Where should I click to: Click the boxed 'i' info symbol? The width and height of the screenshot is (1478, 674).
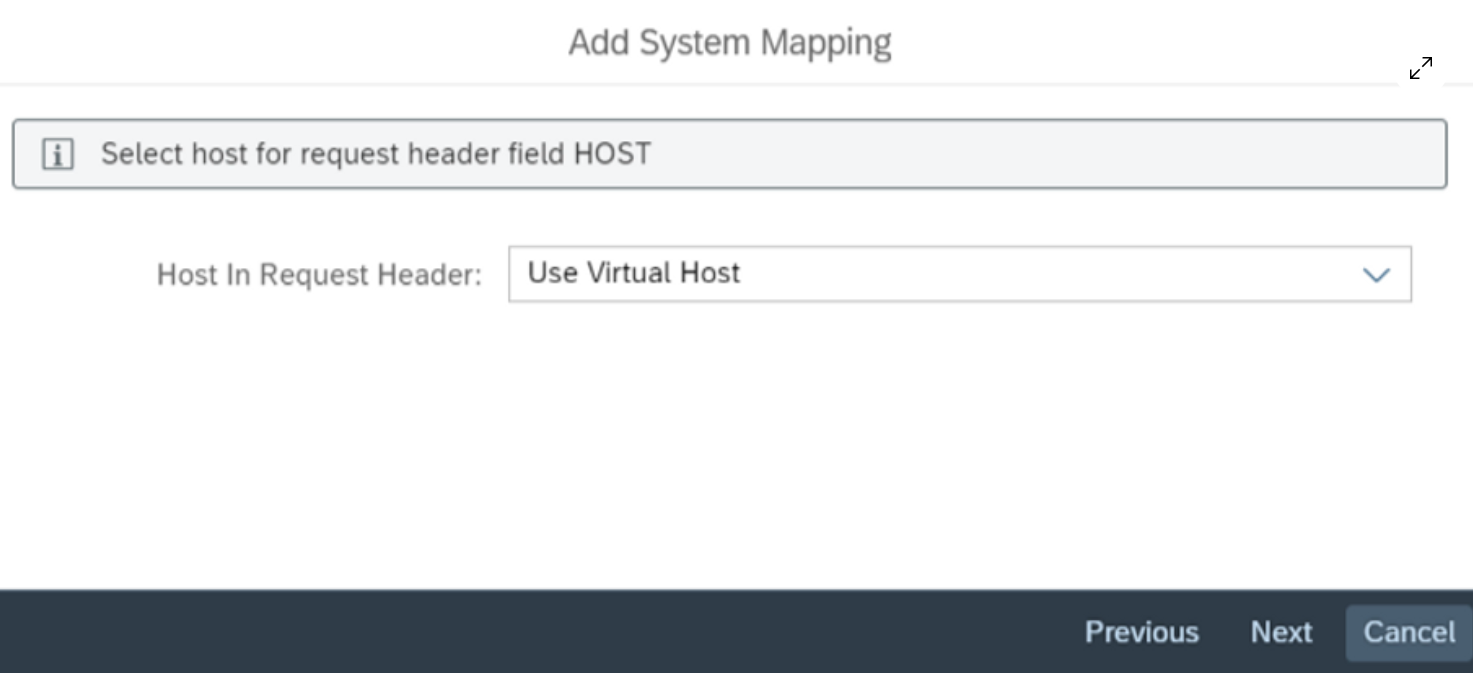pos(57,154)
